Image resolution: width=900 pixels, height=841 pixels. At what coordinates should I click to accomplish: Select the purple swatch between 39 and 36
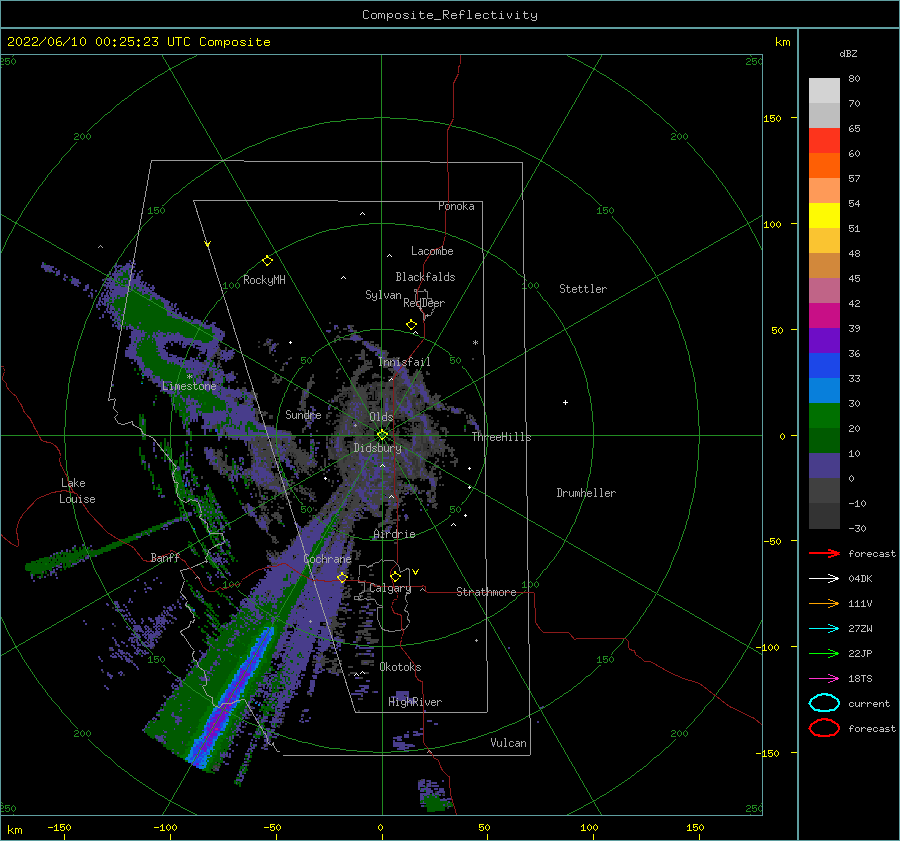(824, 340)
